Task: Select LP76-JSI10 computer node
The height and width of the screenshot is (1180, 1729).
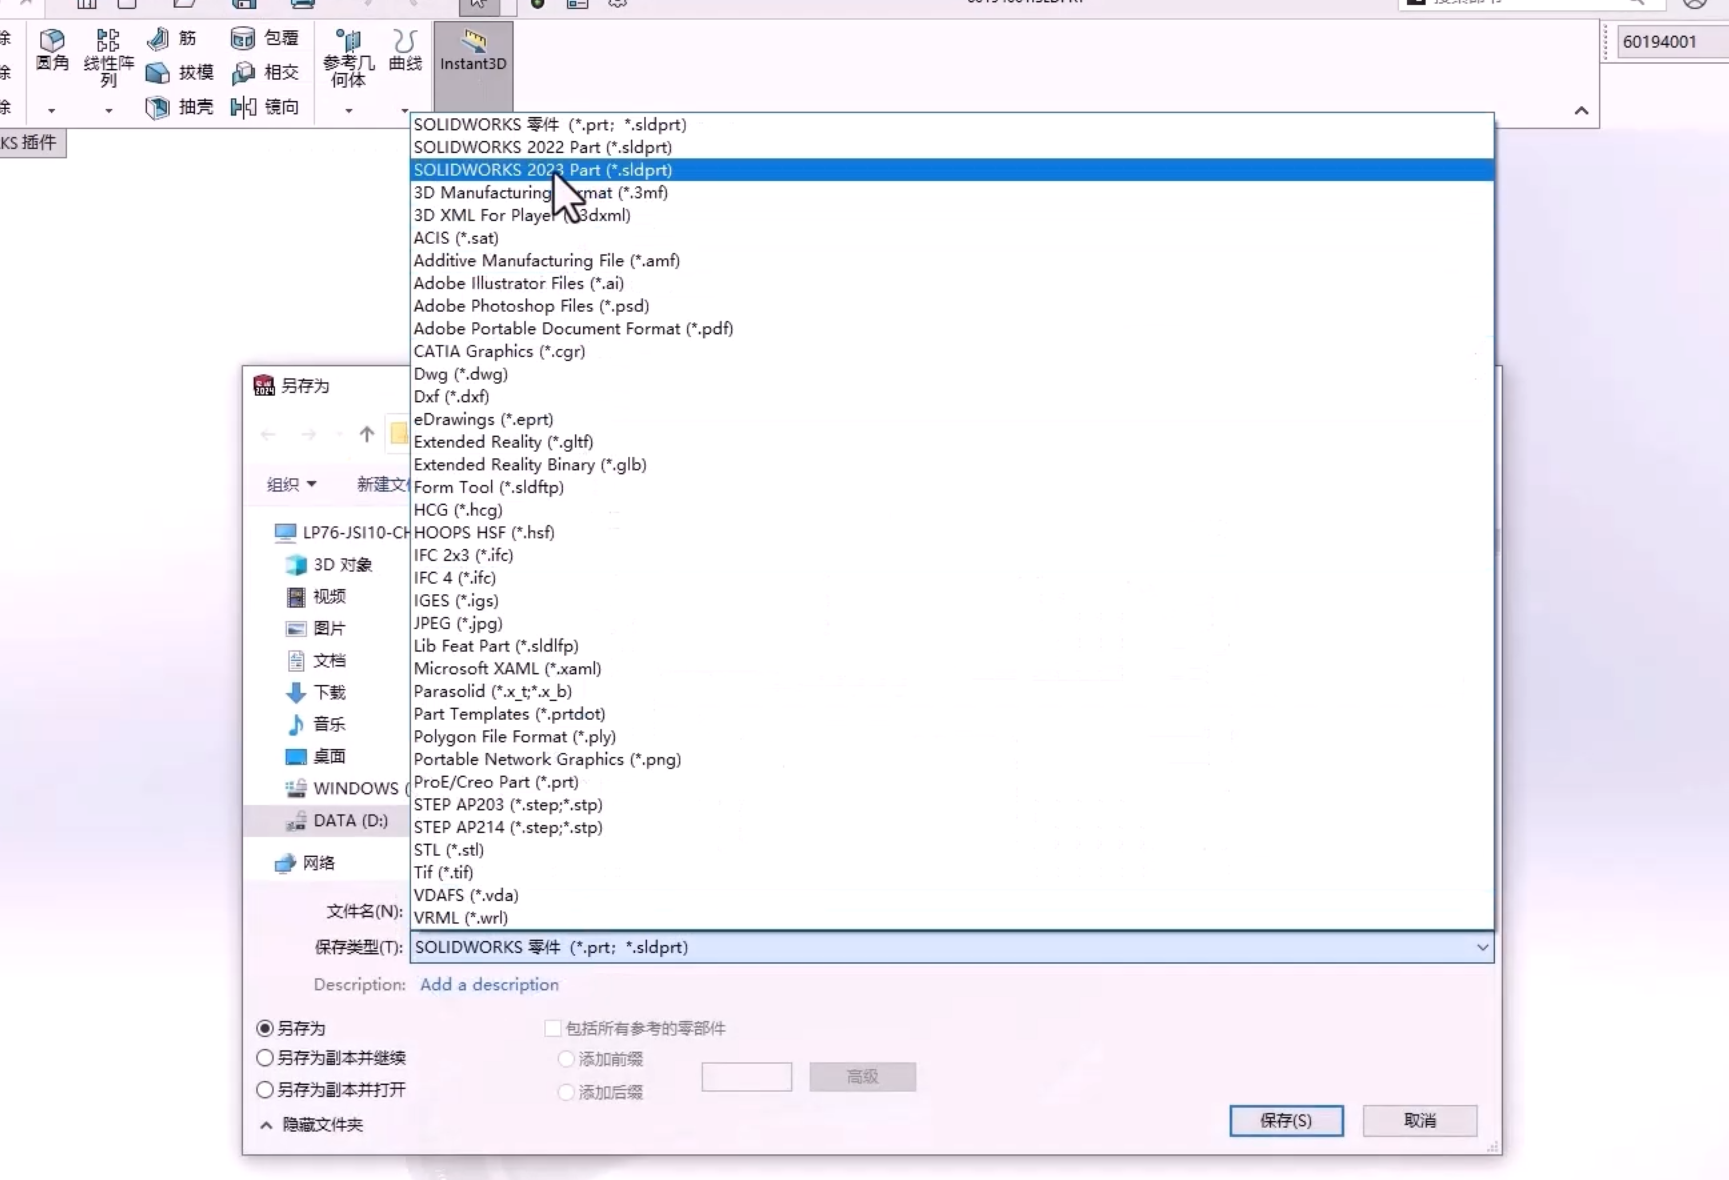Action: [x=342, y=532]
